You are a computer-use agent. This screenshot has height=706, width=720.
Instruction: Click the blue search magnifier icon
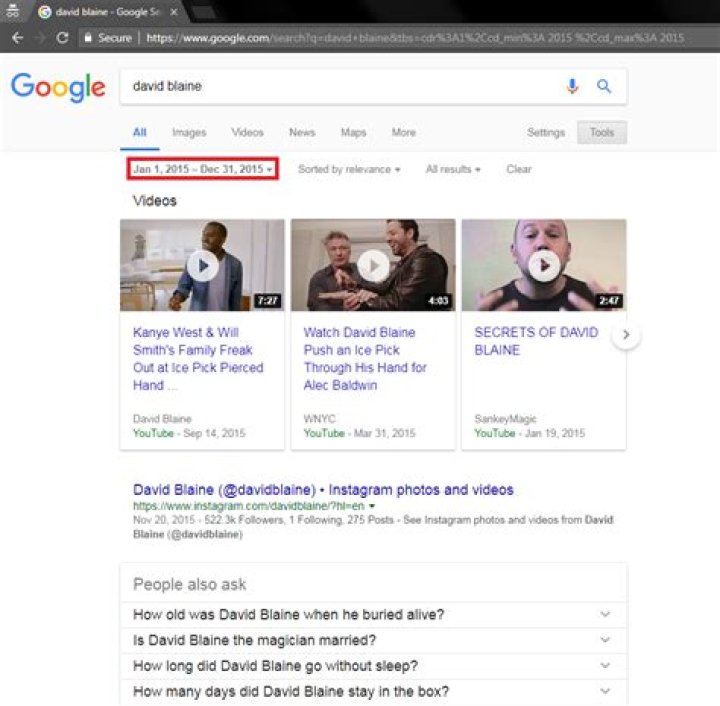tap(604, 87)
